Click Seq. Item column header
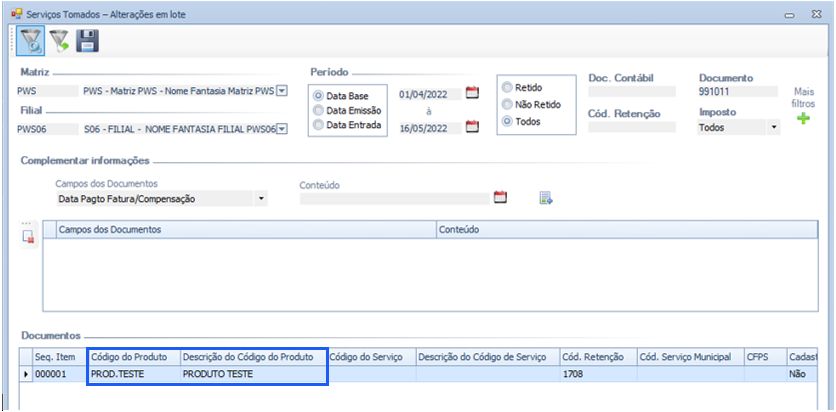836x412 pixels. coord(59,357)
